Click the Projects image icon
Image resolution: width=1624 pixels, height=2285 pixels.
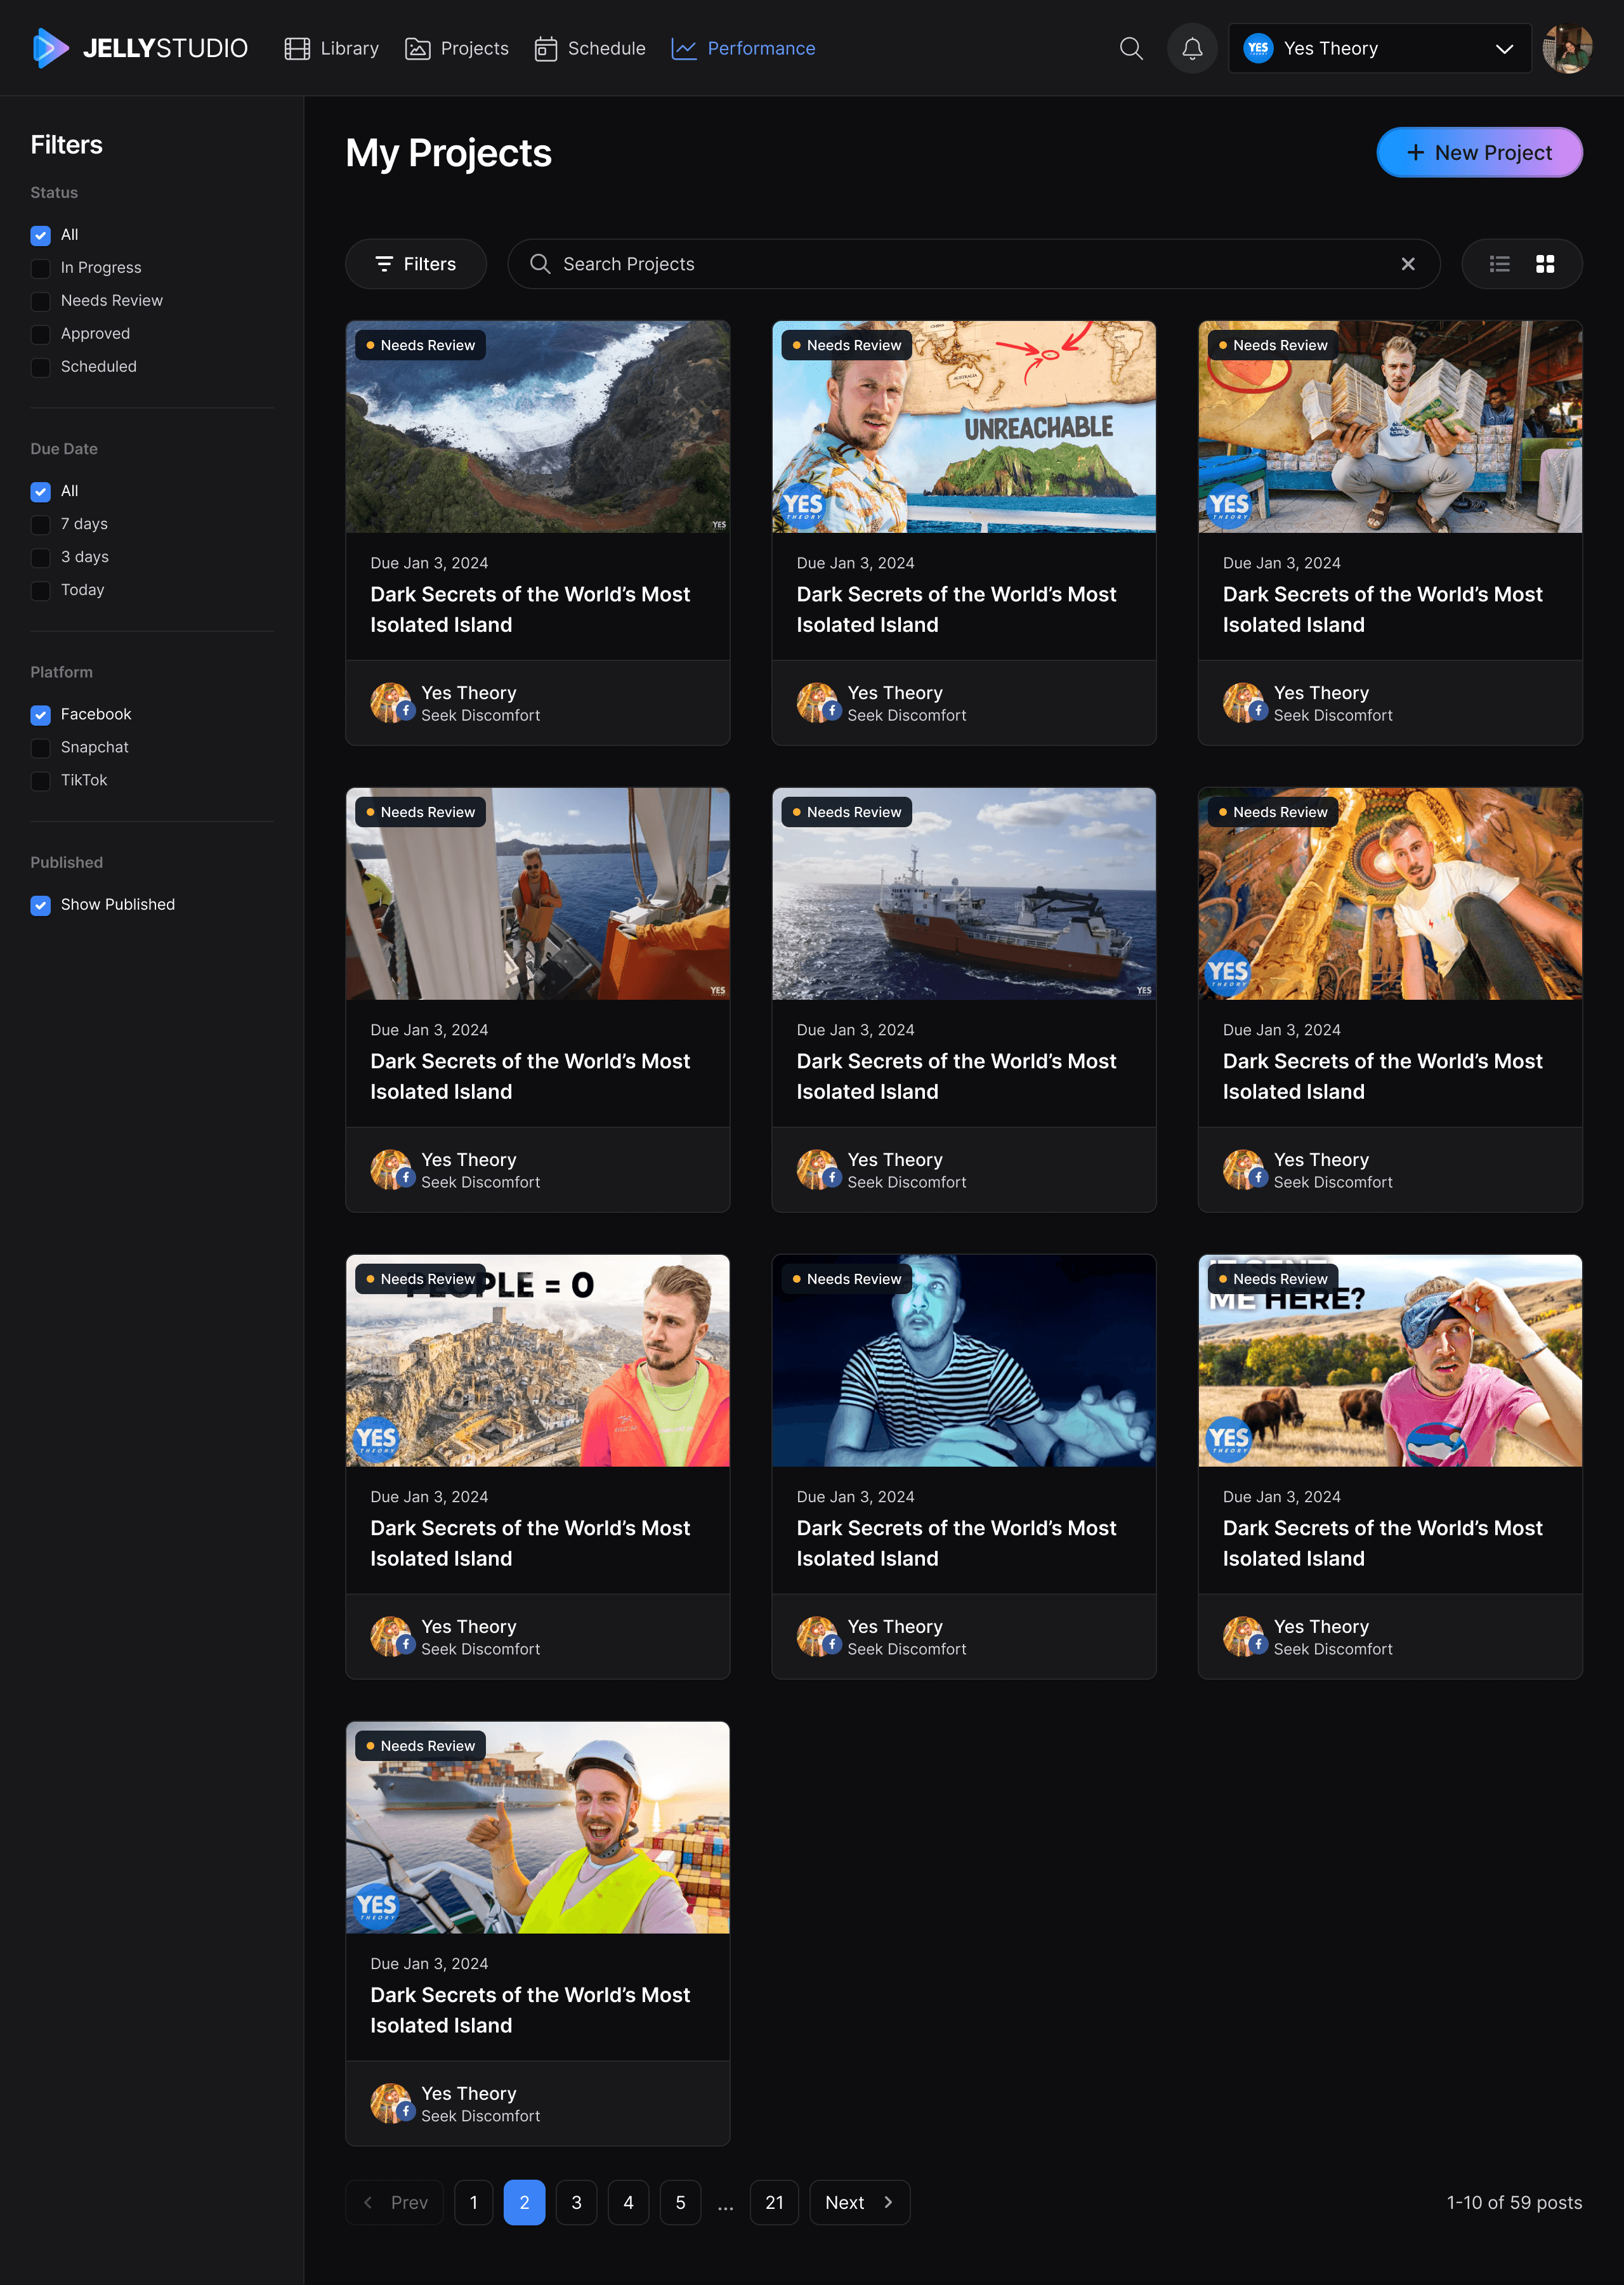click(417, 48)
